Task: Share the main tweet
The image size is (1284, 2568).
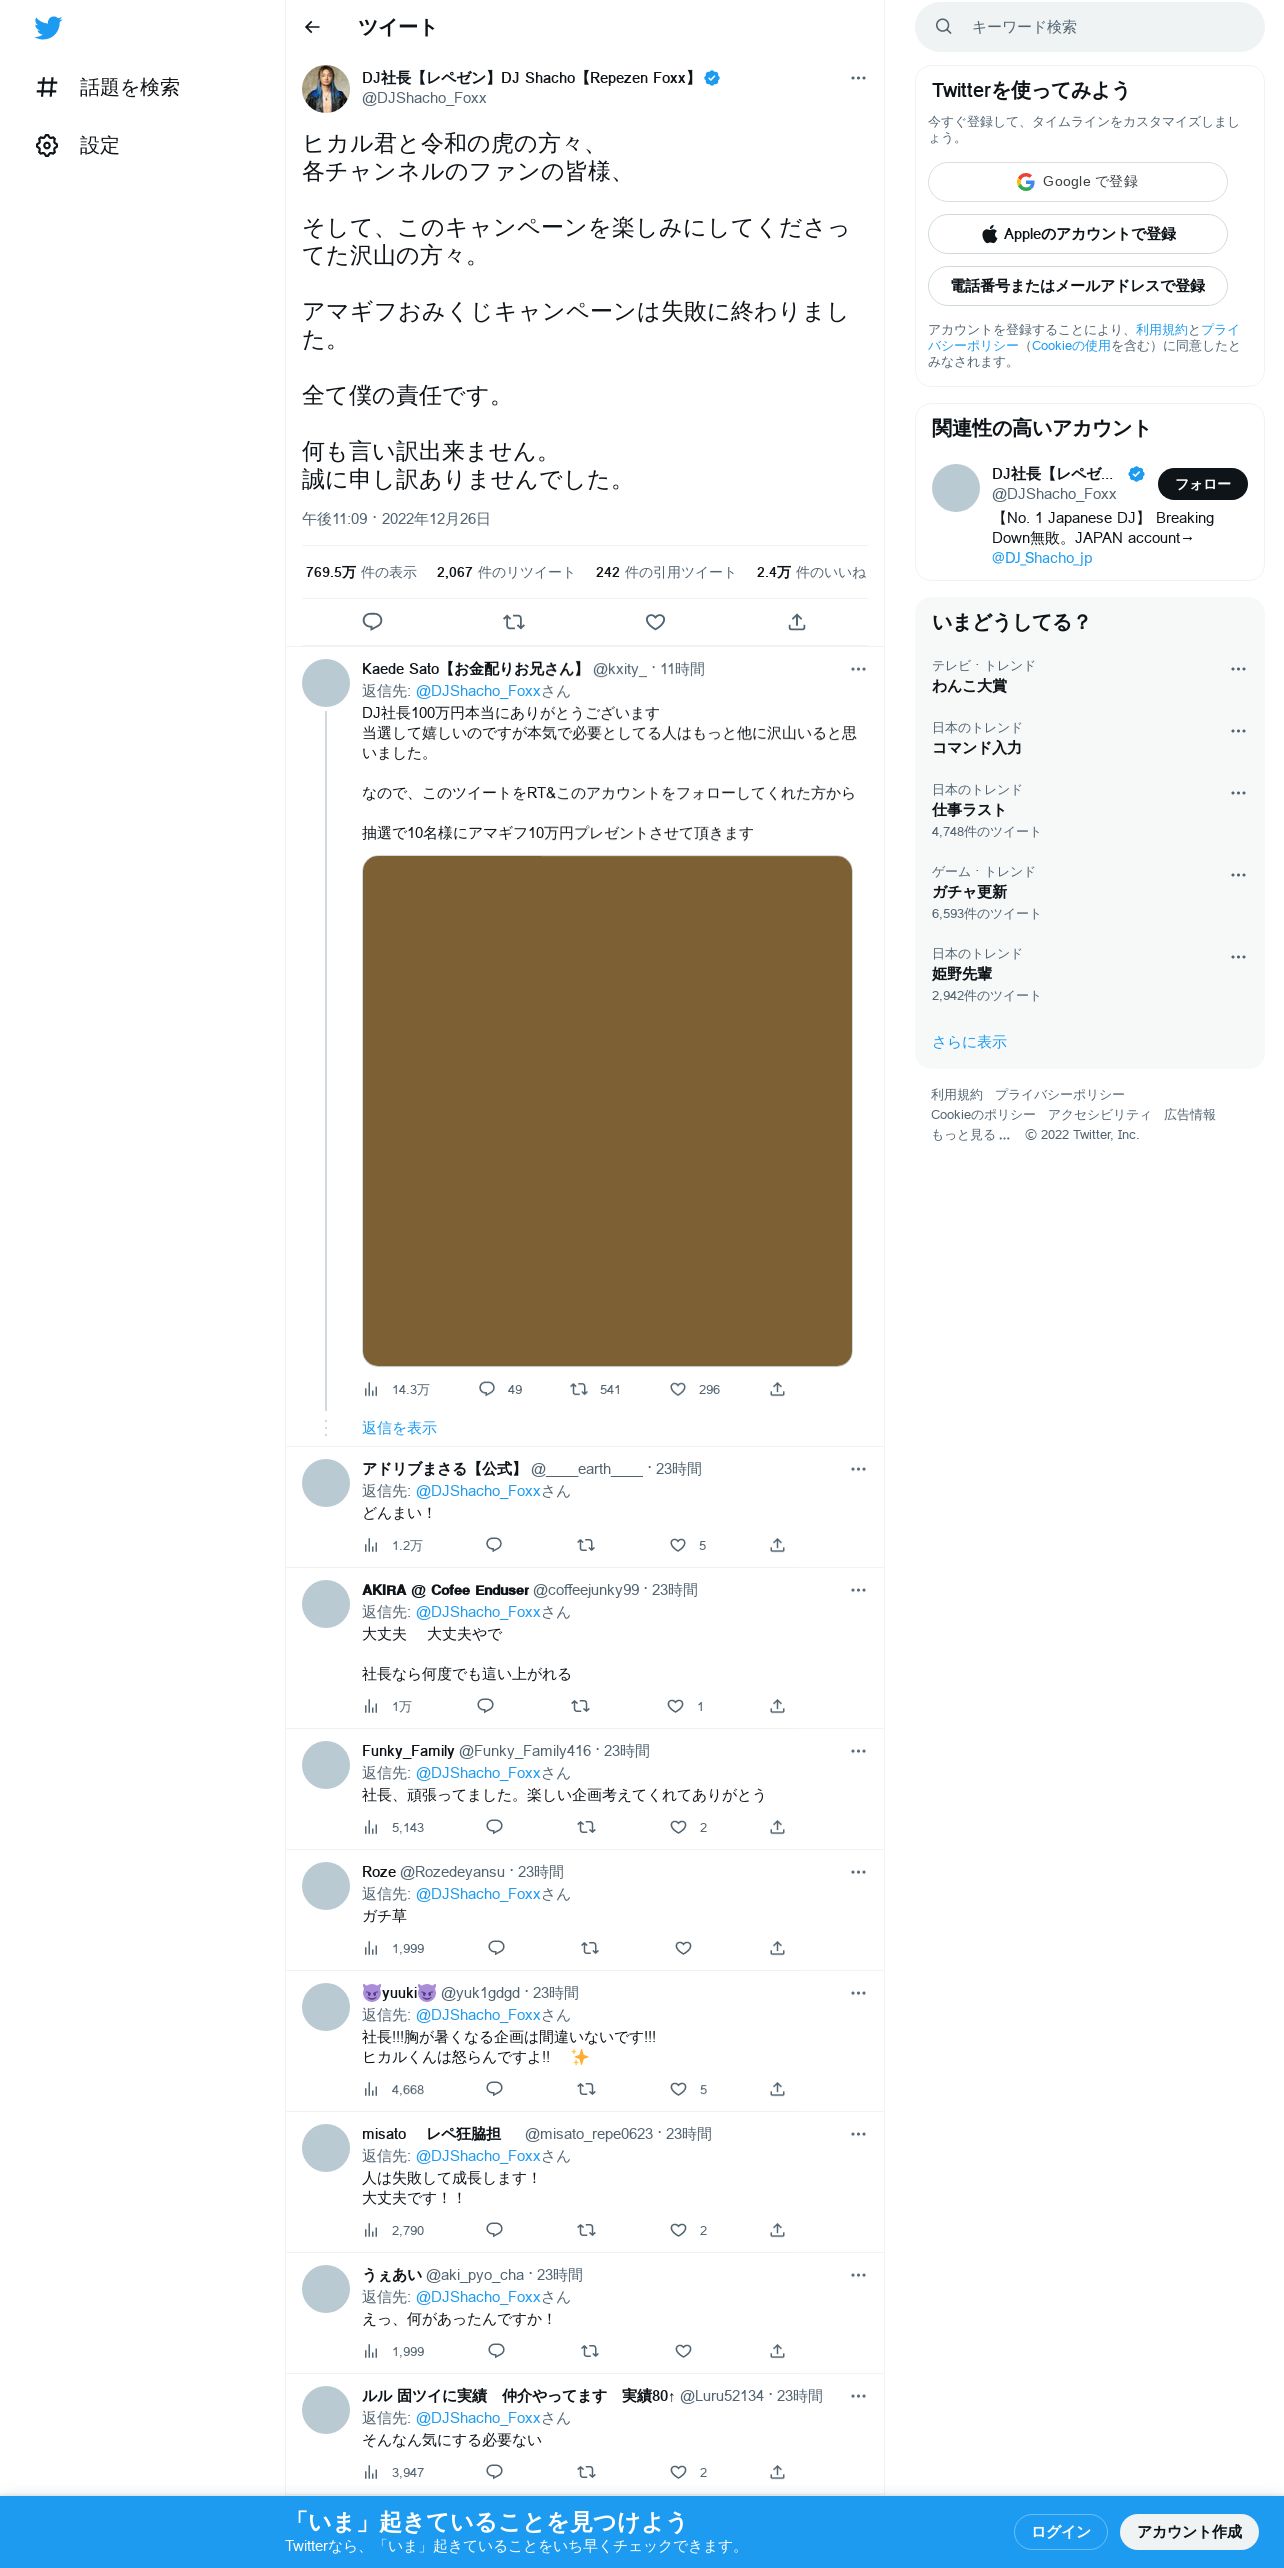Action: click(x=797, y=622)
